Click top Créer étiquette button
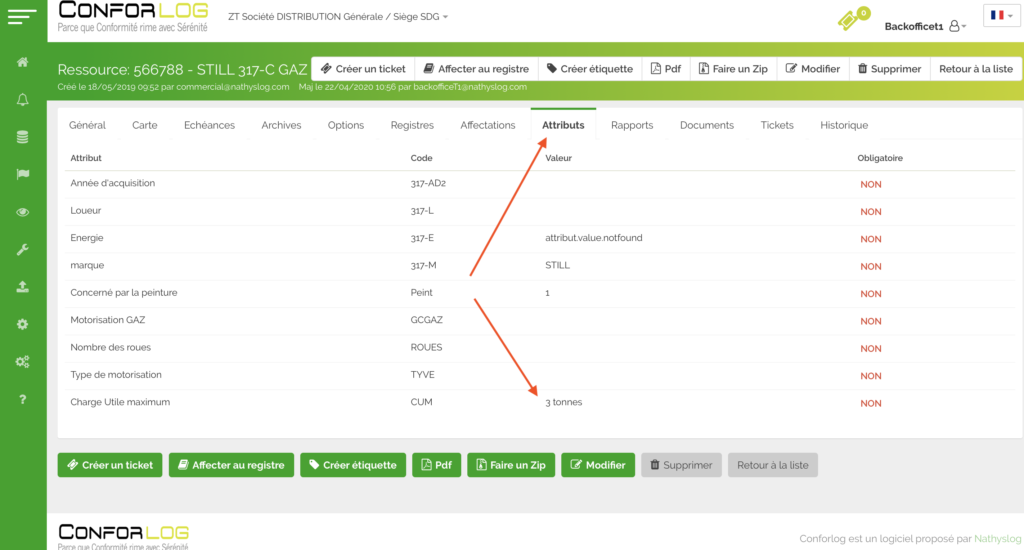The width and height of the screenshot is (1024, 550). click(x=589, y=69)
